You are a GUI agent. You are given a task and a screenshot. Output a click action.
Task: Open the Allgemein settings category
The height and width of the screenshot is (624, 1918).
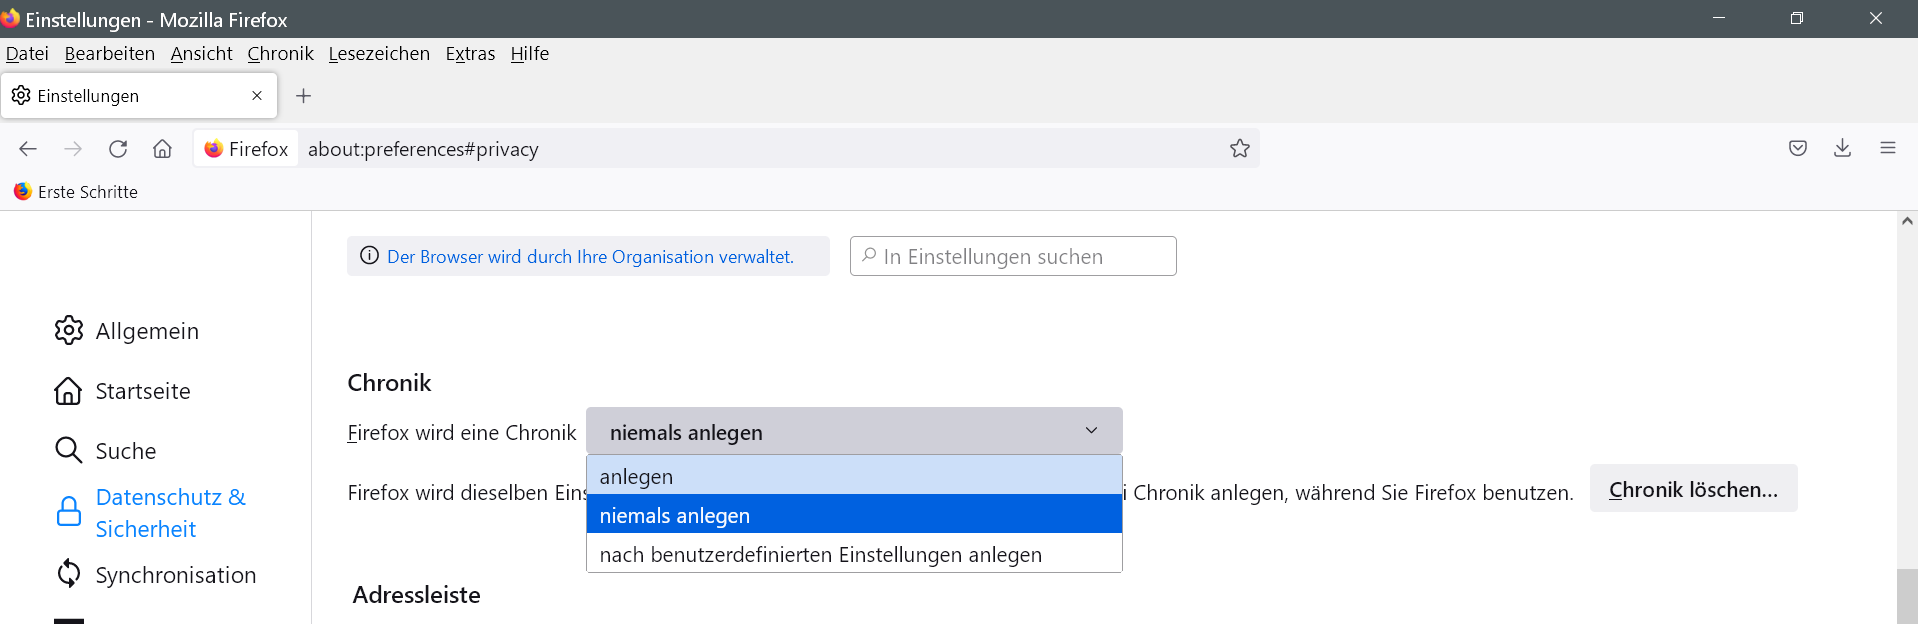pyautogui.click(x=147, y=331)
